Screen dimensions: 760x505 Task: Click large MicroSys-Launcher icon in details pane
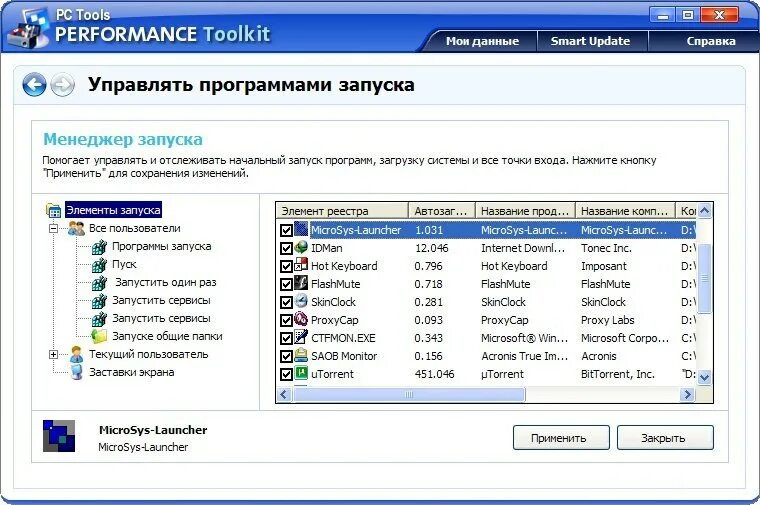pyautogui.click(x=59, y=436)
